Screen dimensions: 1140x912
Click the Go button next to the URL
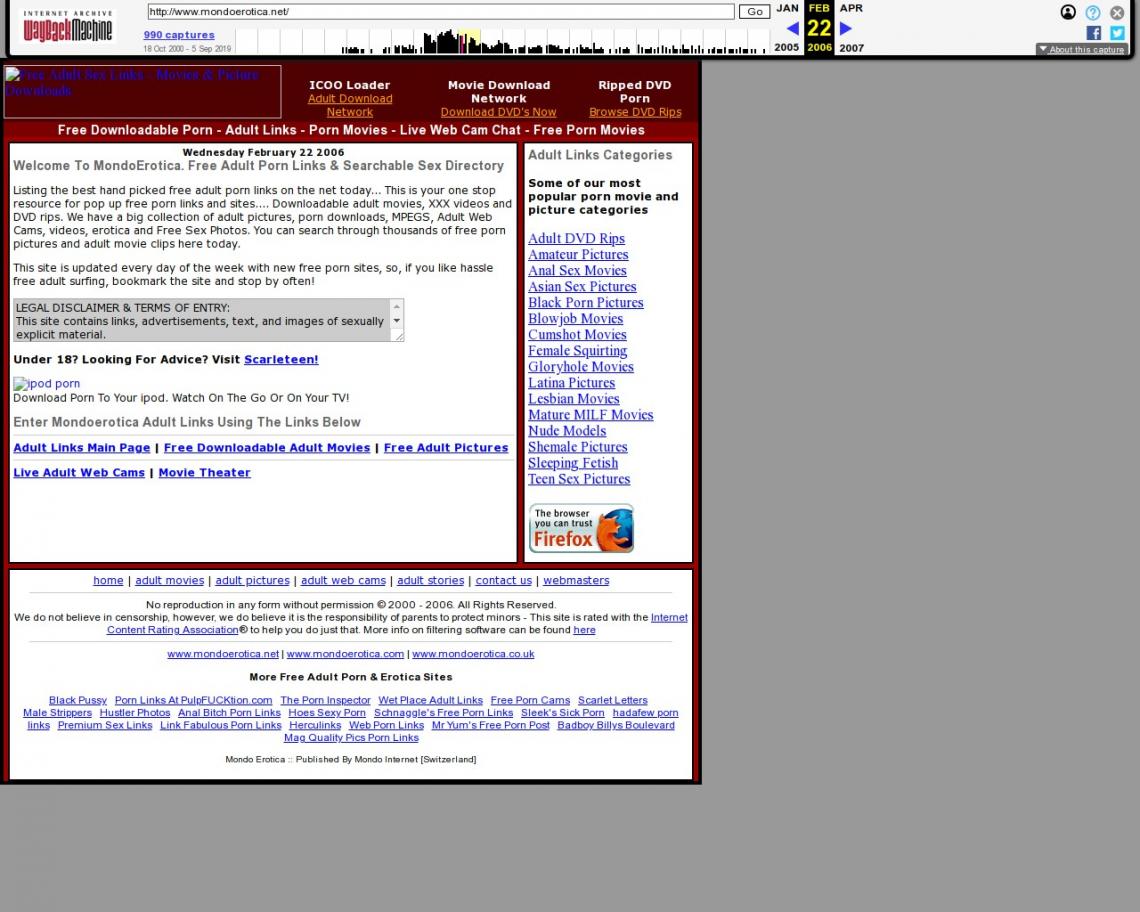pos(755,12)
